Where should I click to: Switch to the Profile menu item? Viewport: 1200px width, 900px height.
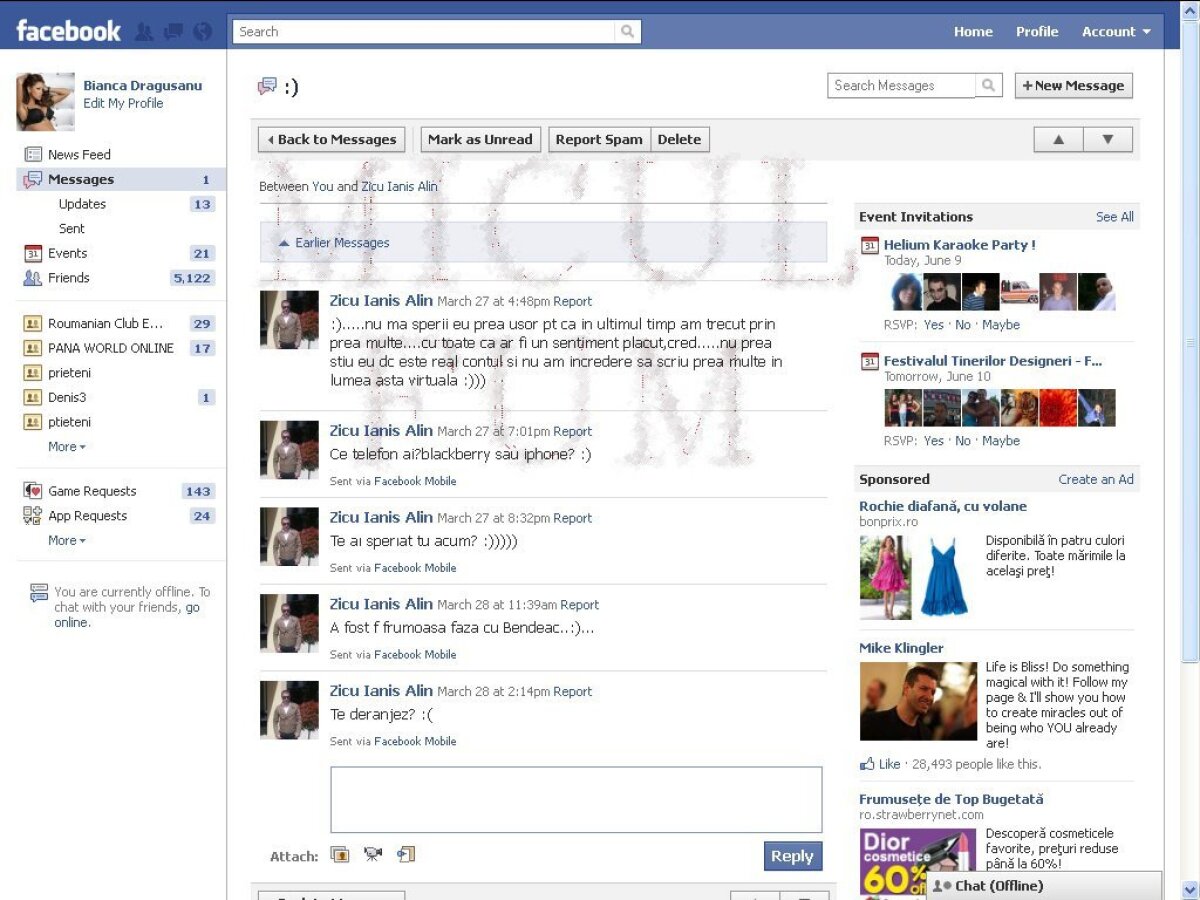tap(1037, 31)
